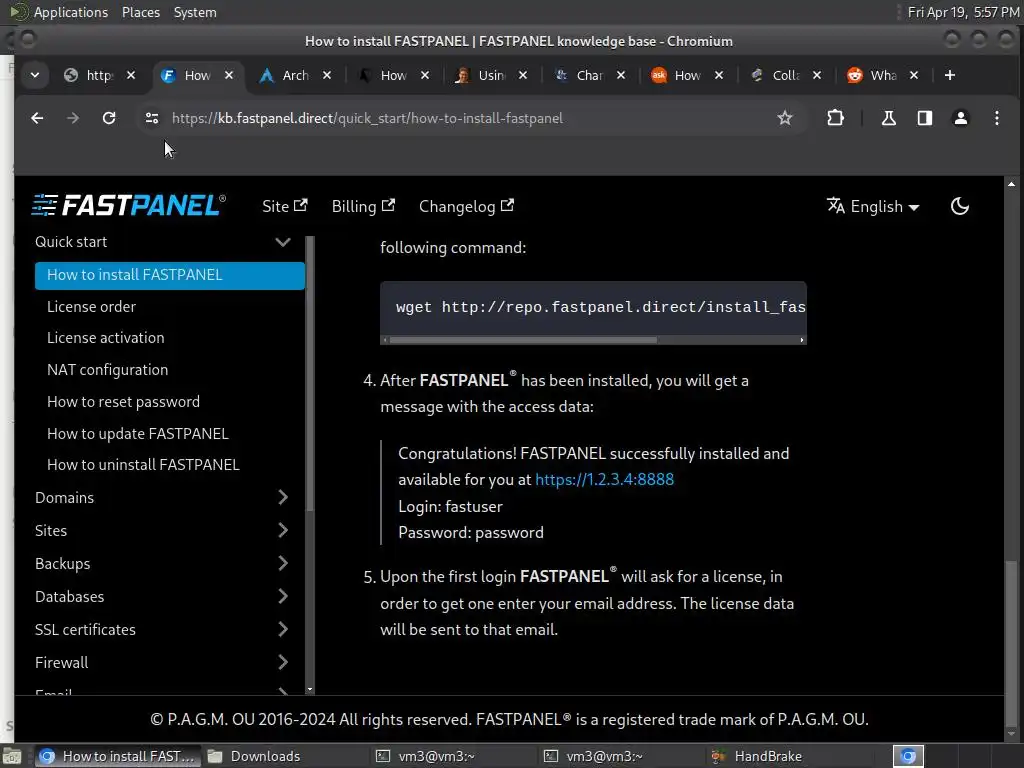Open How to uninstall FASTPANEL page
Viewport: 1024px width, 768px height.
point(143,464)
